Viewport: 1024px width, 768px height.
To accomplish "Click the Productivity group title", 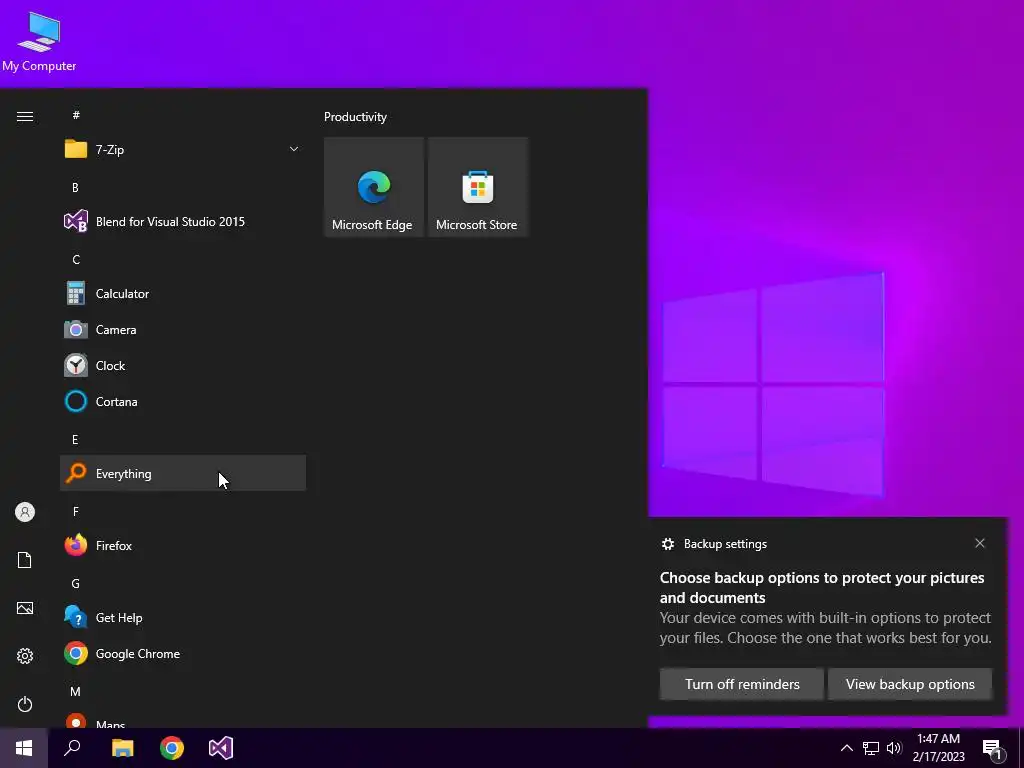I will (x=355, y=117).
